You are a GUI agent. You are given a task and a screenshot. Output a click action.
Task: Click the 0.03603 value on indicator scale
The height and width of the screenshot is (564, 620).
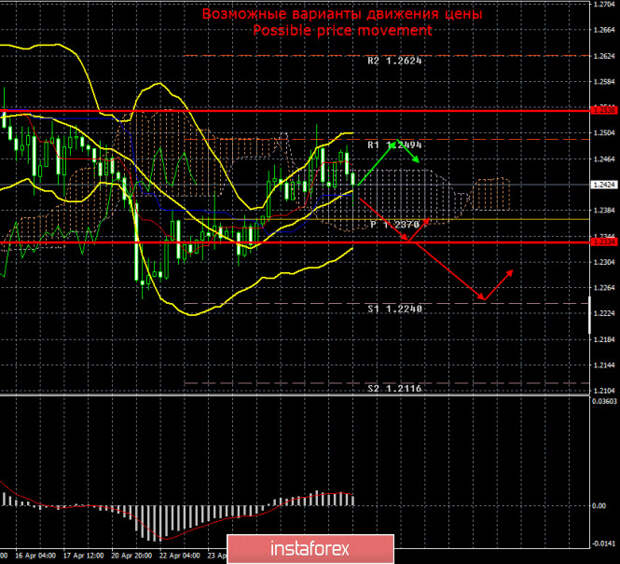coord(605,401)
